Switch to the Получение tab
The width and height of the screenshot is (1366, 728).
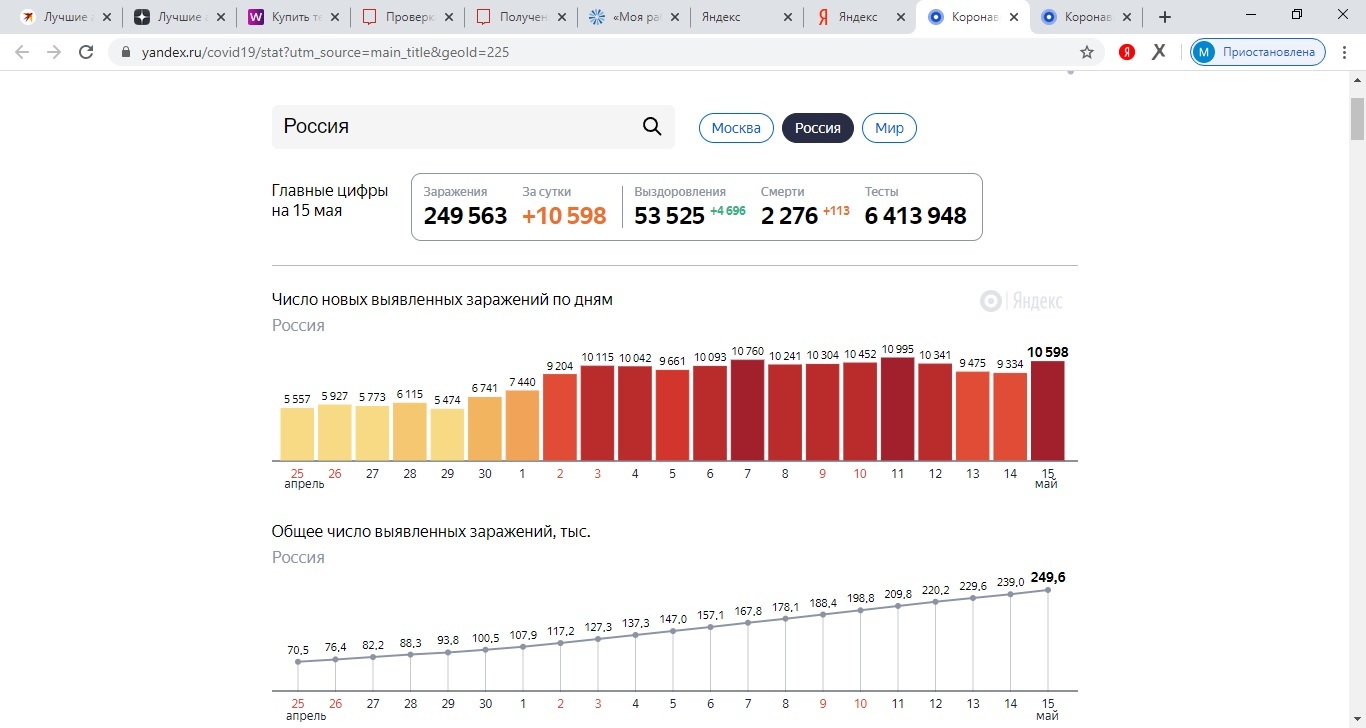pos(521,17)
